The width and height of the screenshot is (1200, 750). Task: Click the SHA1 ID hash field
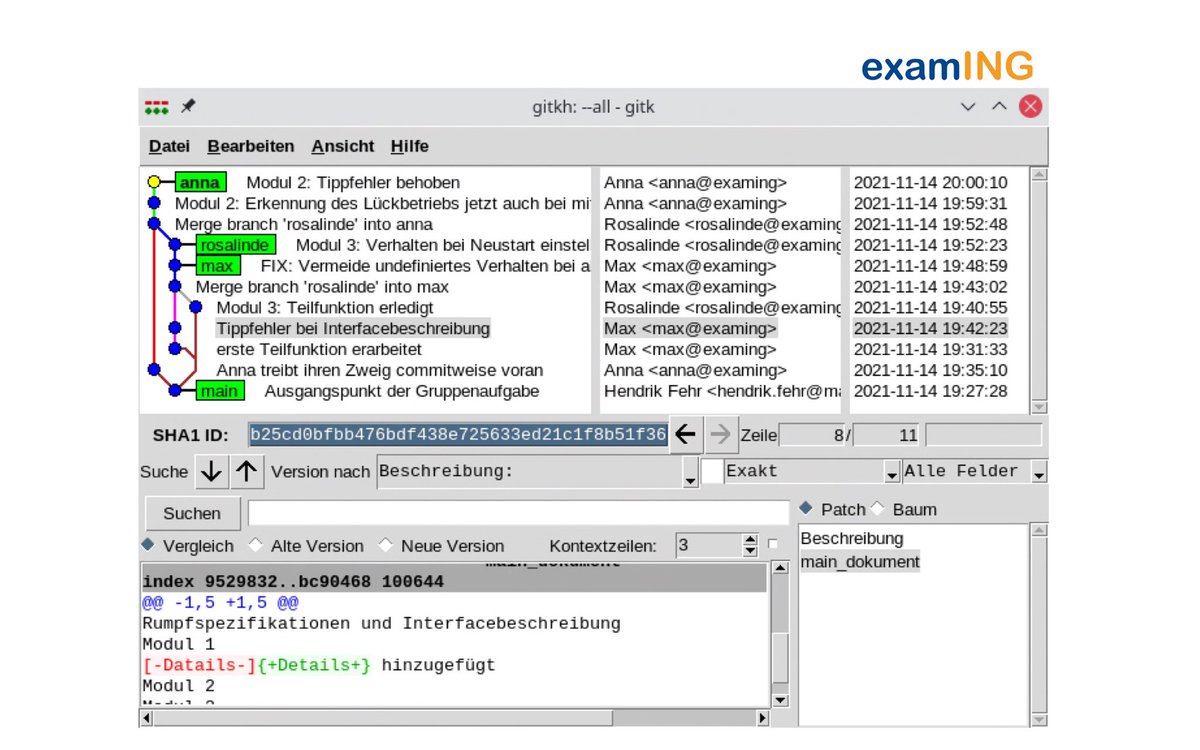click(x=458, y=435)
